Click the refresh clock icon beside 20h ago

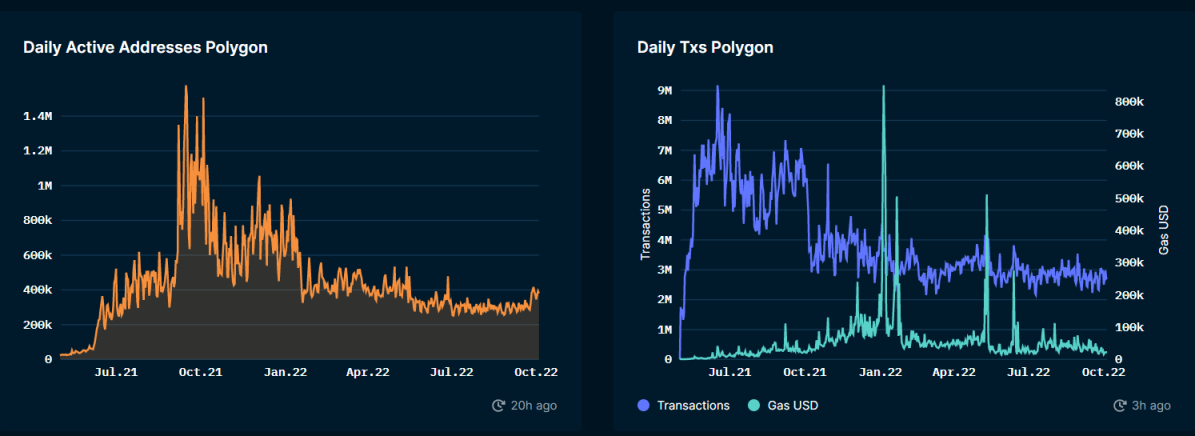[x=498, y=406]
